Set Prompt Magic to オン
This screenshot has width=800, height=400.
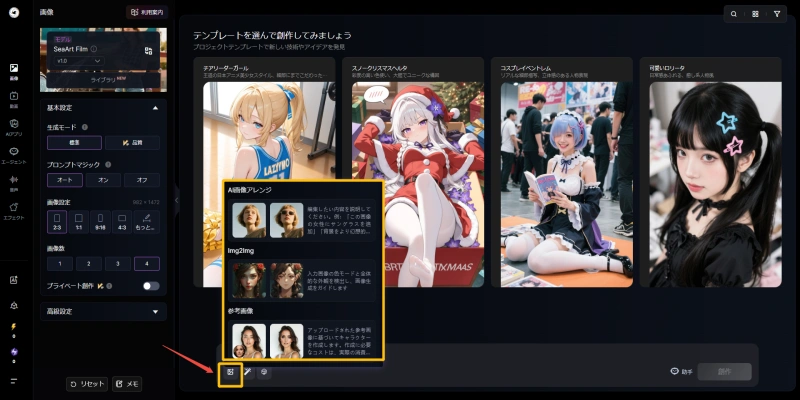tap(104, 180)
